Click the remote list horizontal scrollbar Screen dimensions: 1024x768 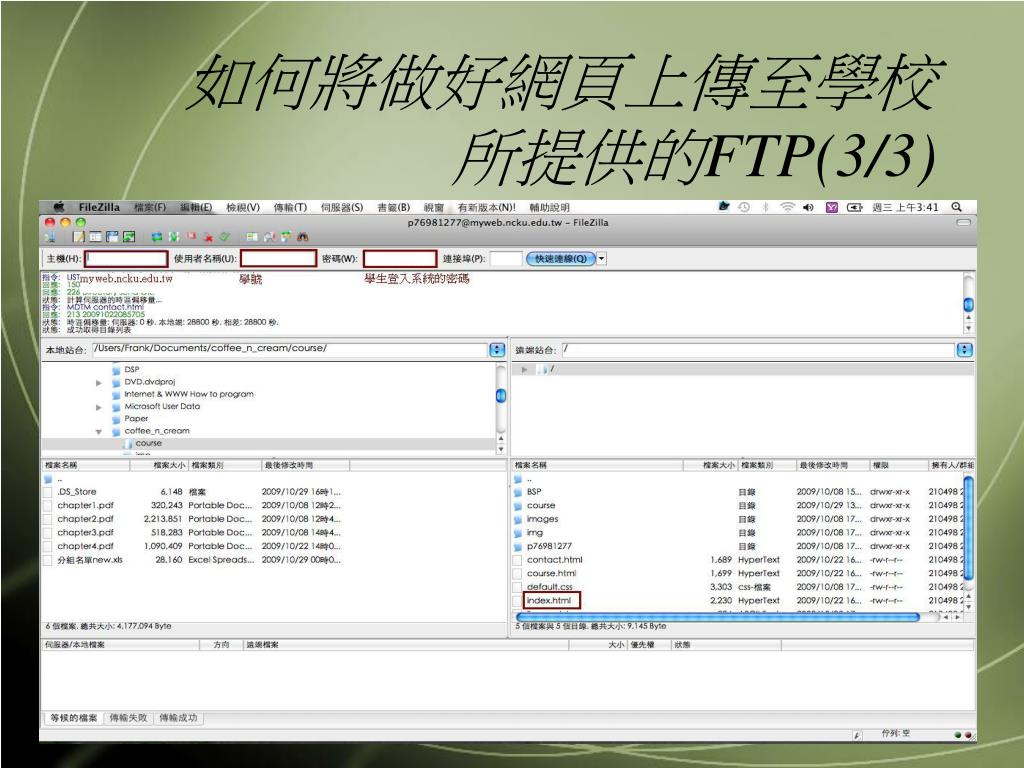tap(718, 616)
